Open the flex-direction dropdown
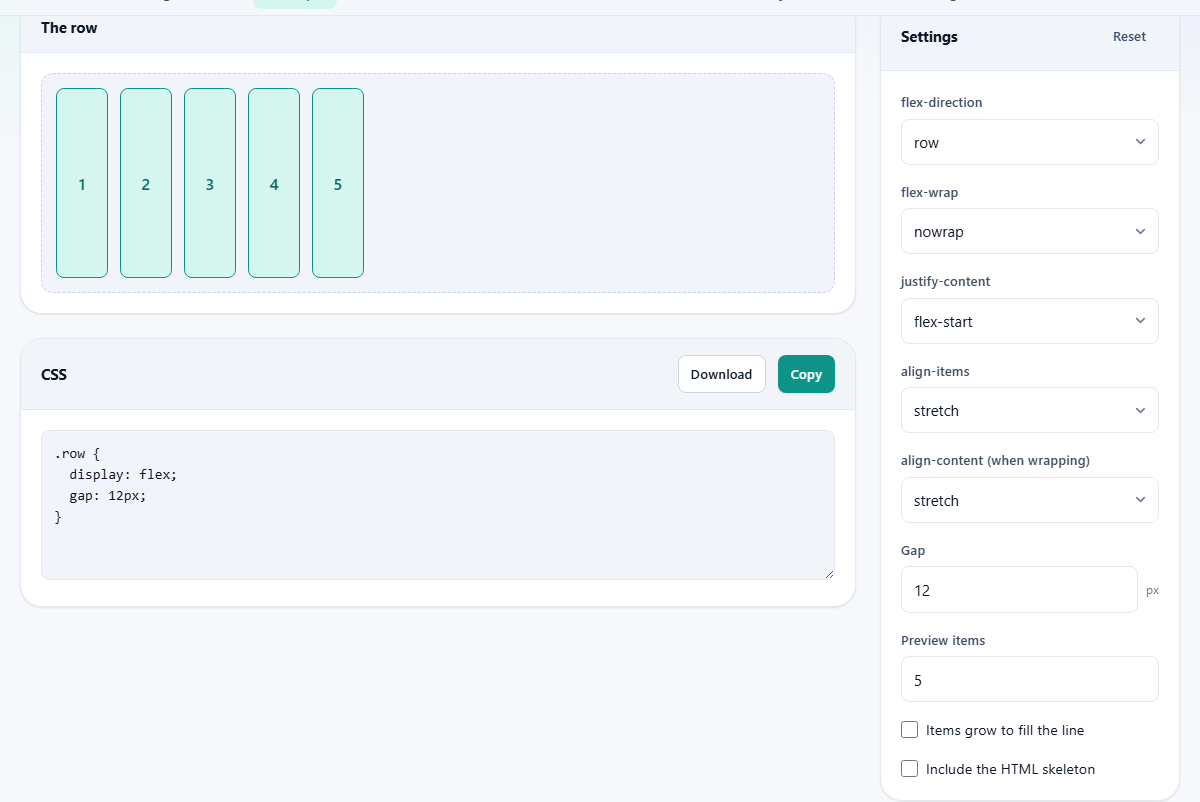Viewport: 1200px width, 802px height. tap(1029, 142)
